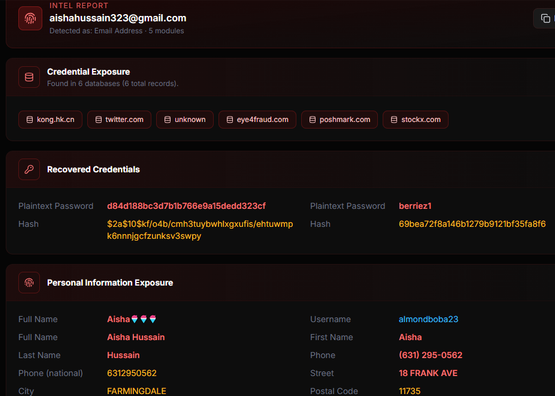
Task: Click 'Found in 6 databases (6 total records).'
Action: pyautogui.click(x=113, y=84)
